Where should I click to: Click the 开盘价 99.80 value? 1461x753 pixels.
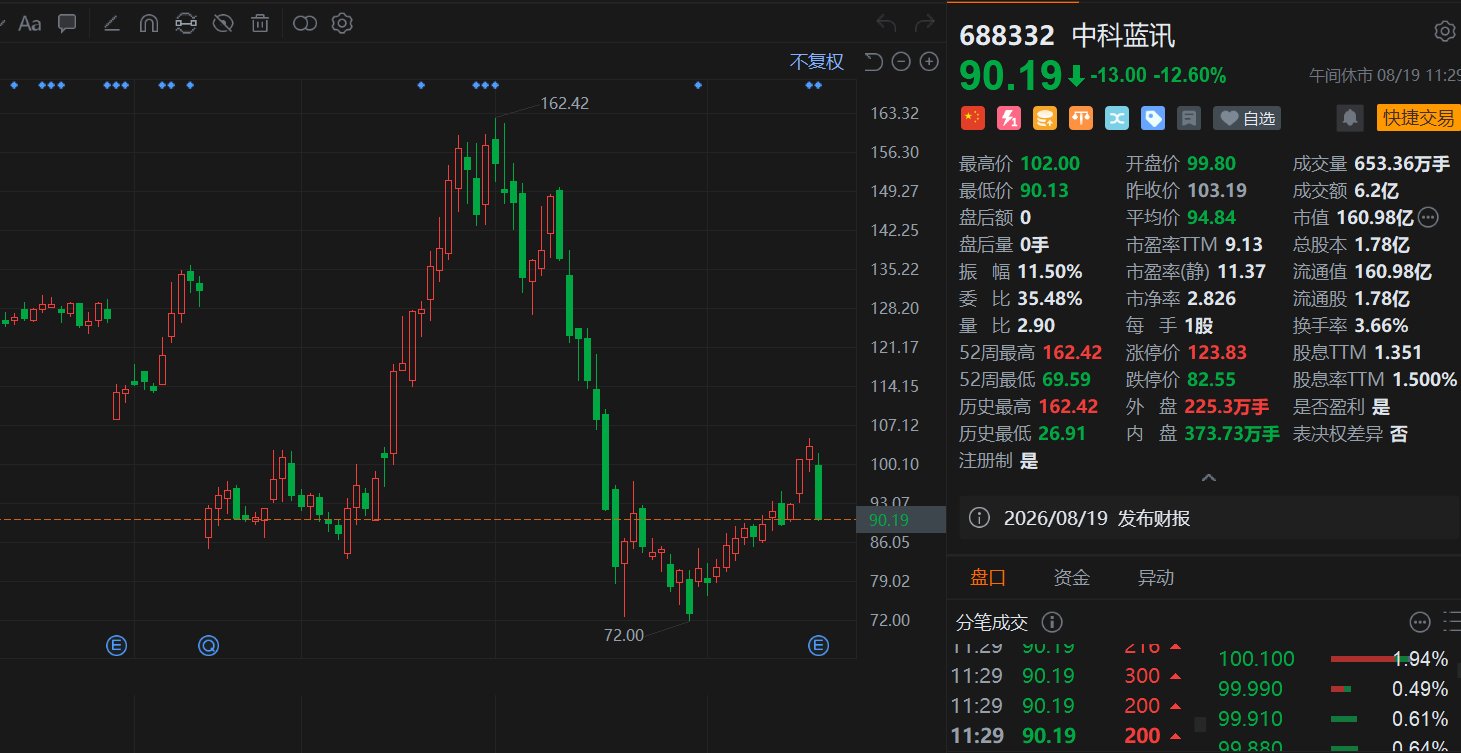click(1213, 163)
